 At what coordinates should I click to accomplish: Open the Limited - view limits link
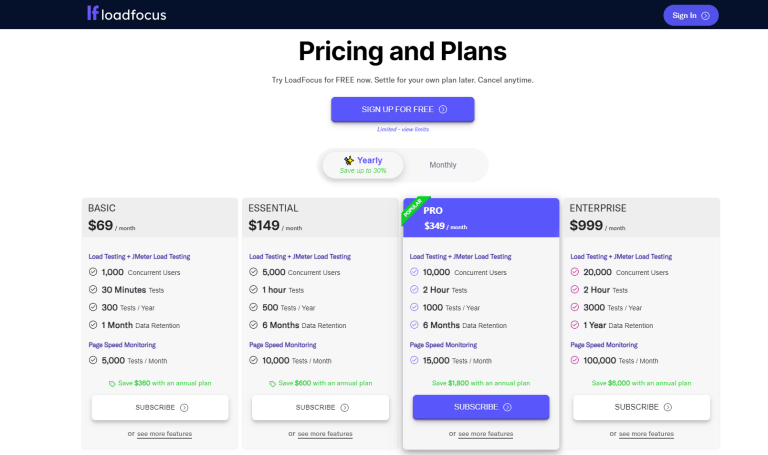pyautogui.click(x=402, y=129)
